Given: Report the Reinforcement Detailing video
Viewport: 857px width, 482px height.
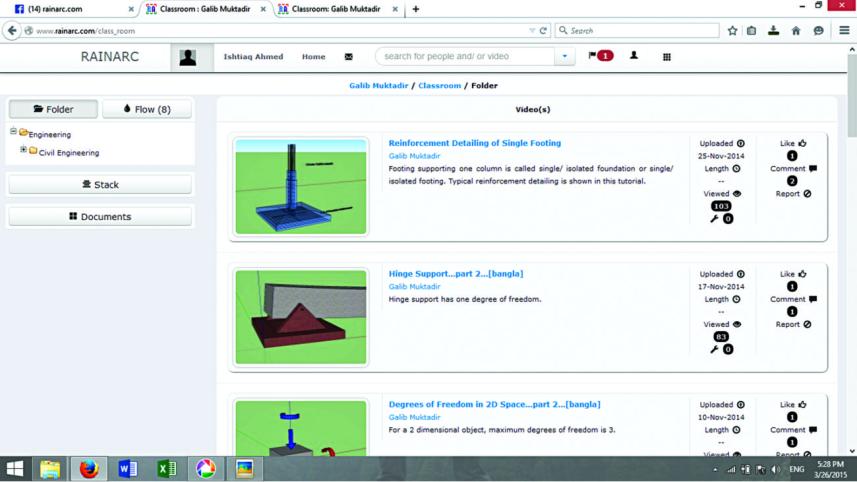Looking at the screenshot, I should pyautogui.click(x=806, y=194).
